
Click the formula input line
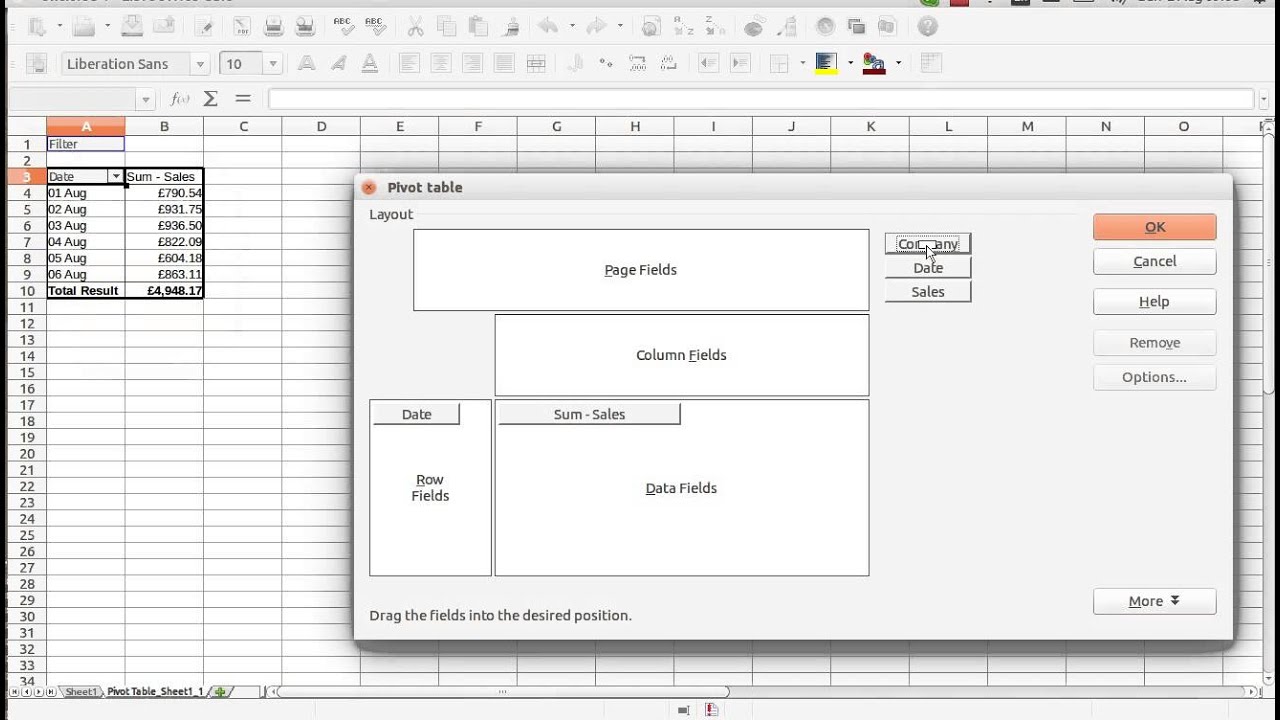(x=760, y=99)
